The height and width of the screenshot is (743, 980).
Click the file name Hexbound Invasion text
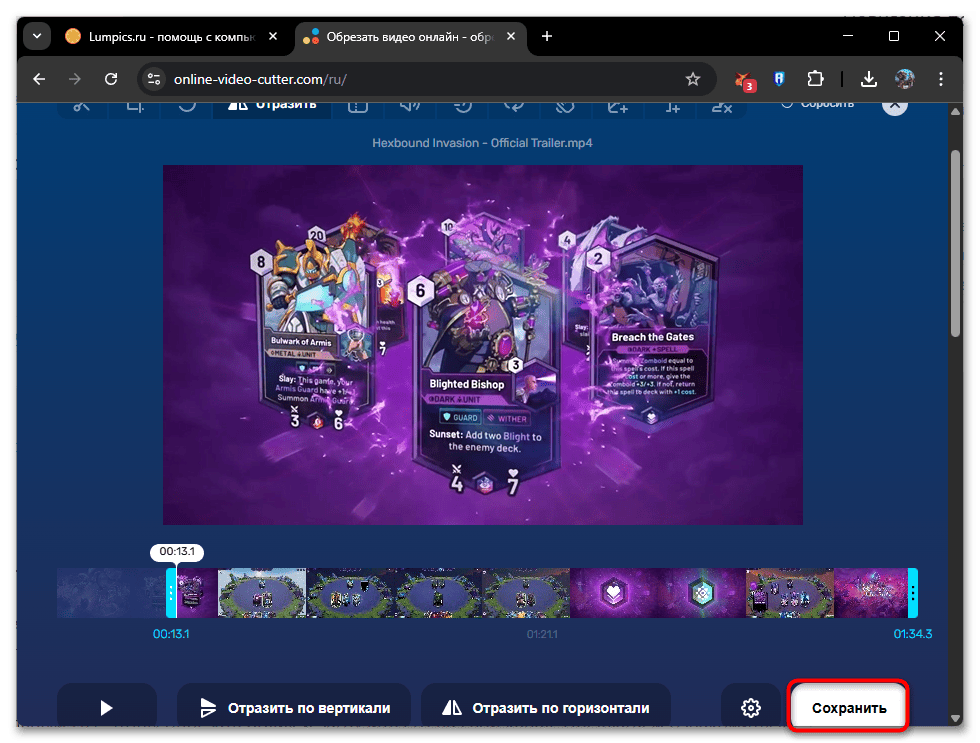pos(482,142)
